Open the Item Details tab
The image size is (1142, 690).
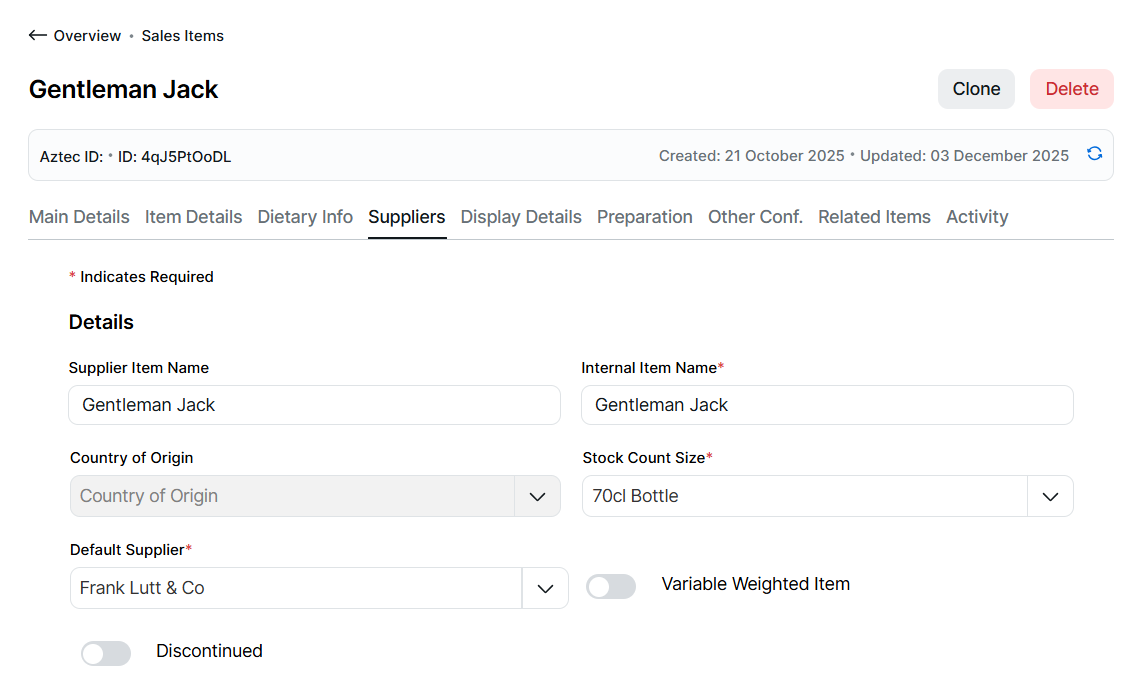pyautogui.click(x=193, y=217)
